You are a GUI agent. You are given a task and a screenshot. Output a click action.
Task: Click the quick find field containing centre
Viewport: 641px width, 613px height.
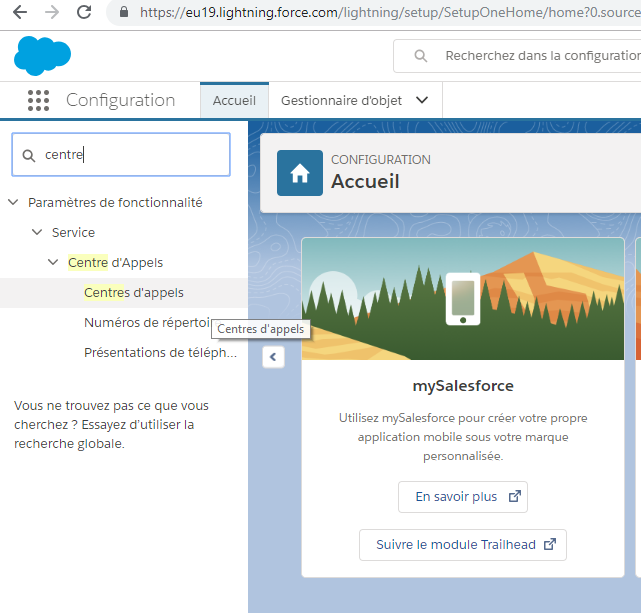(121, 154)
